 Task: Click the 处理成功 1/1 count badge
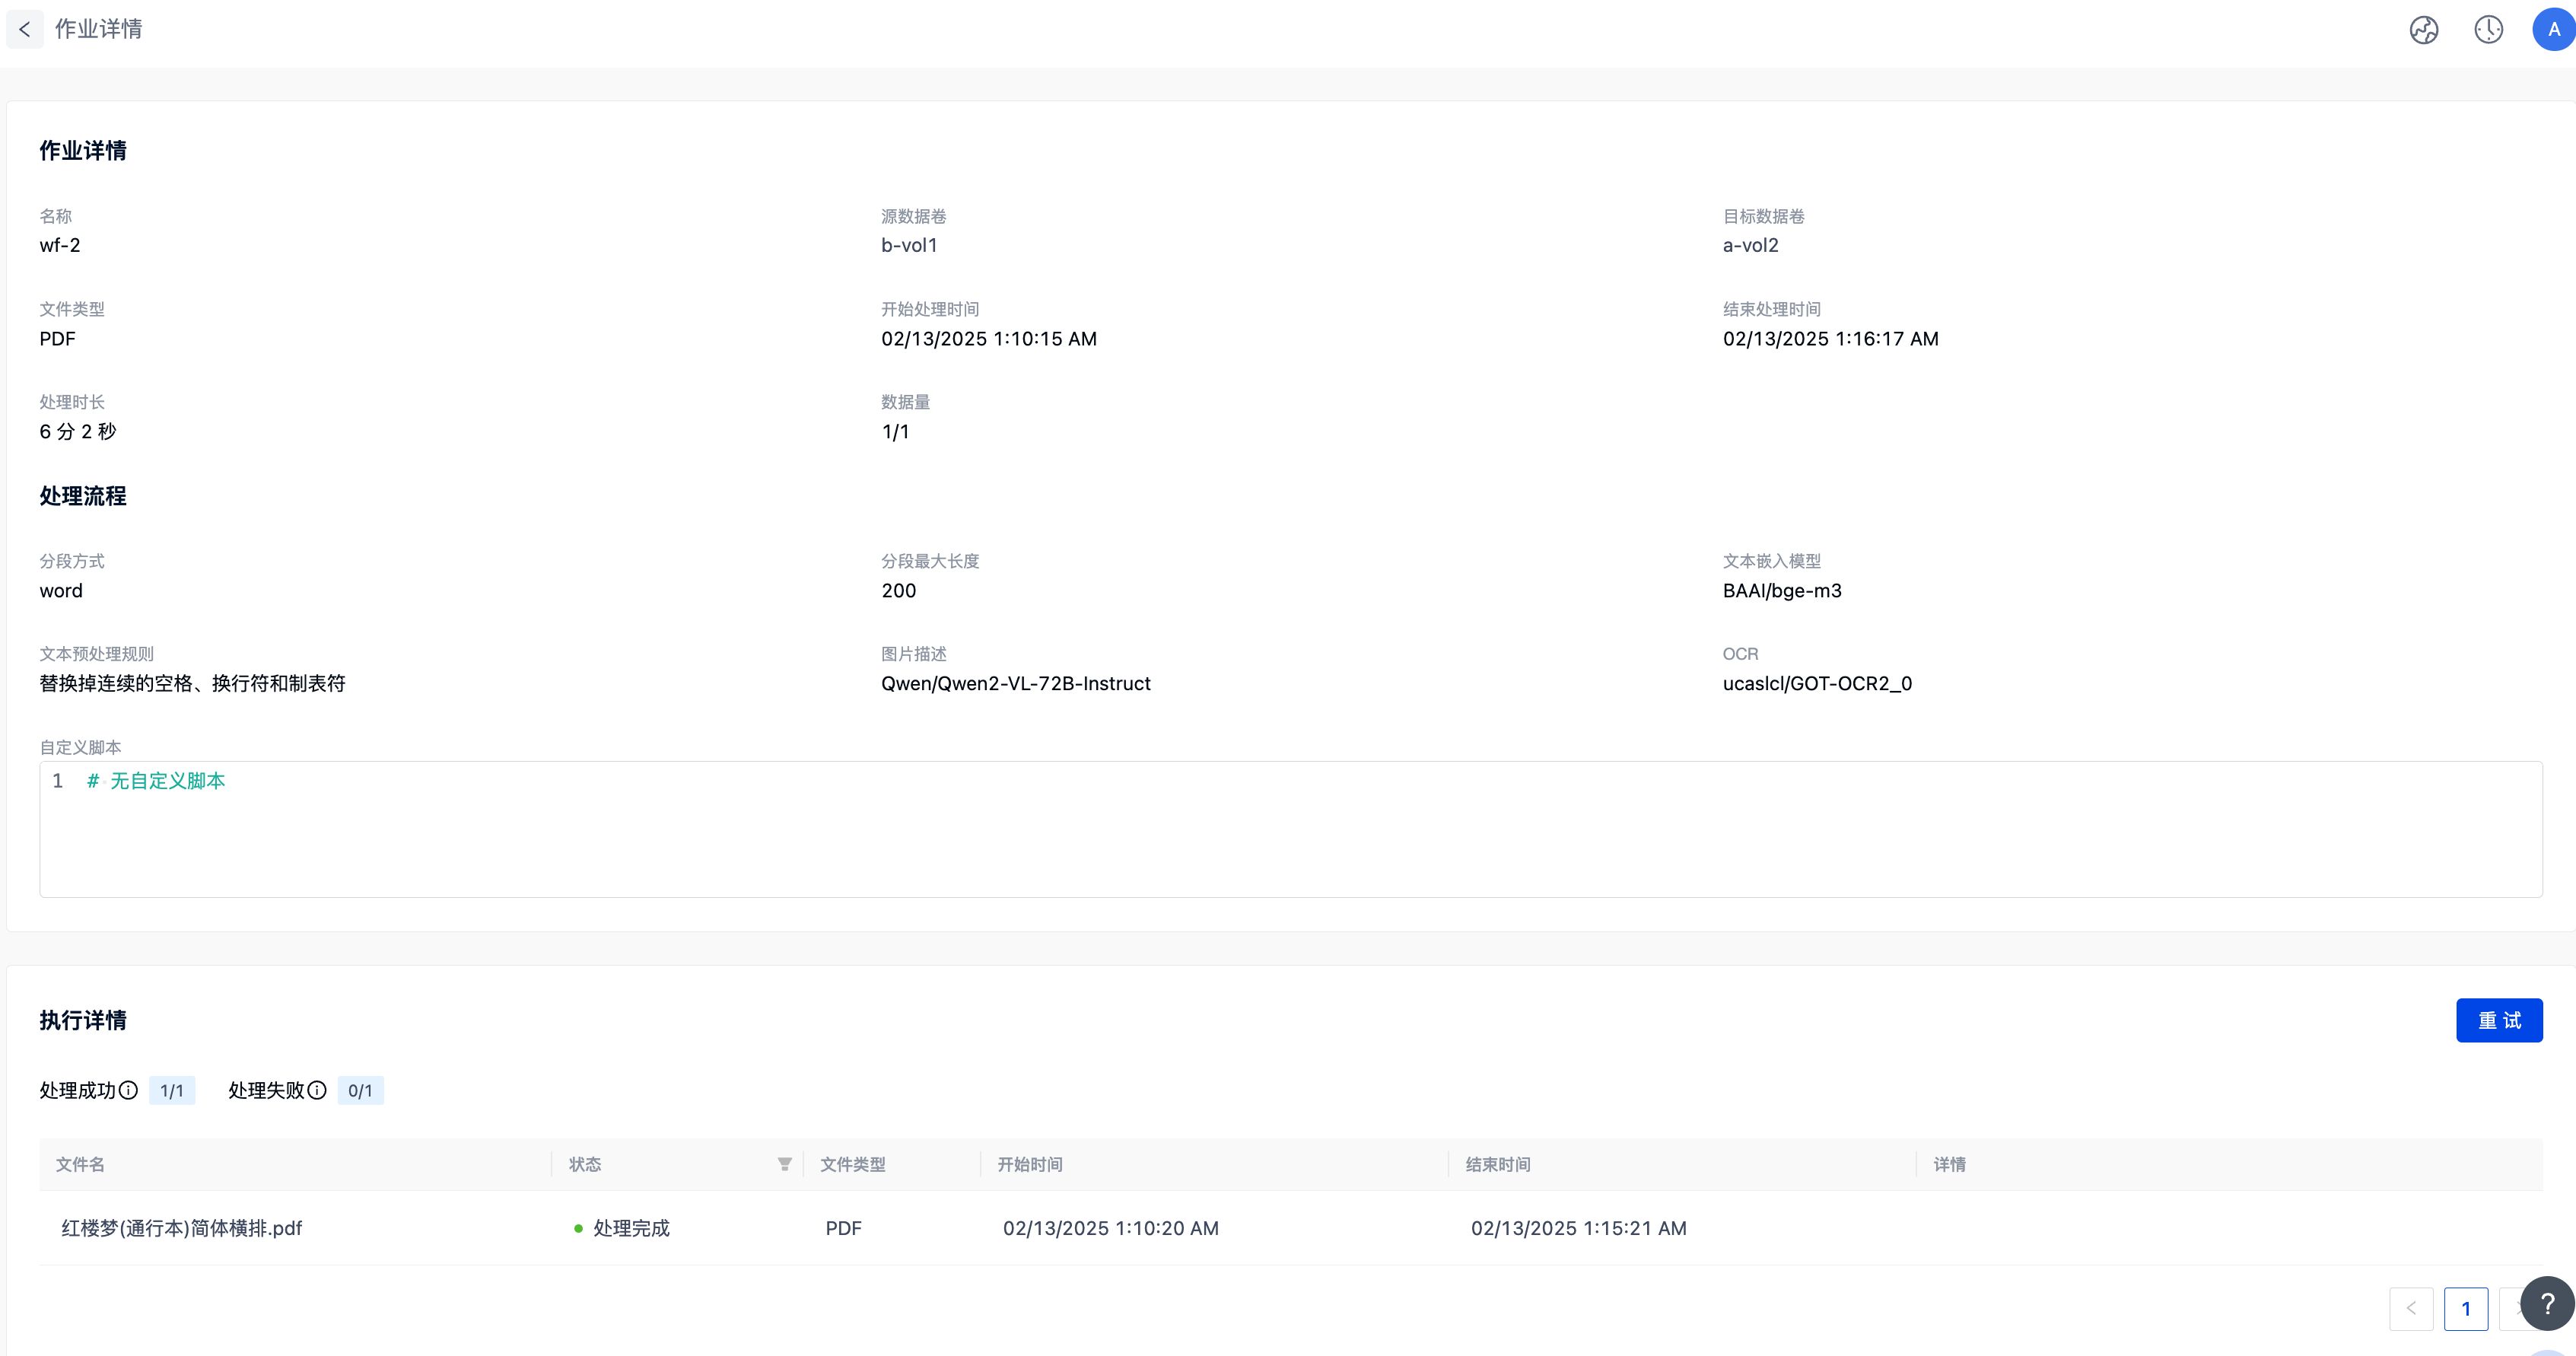coord(172,1090)
